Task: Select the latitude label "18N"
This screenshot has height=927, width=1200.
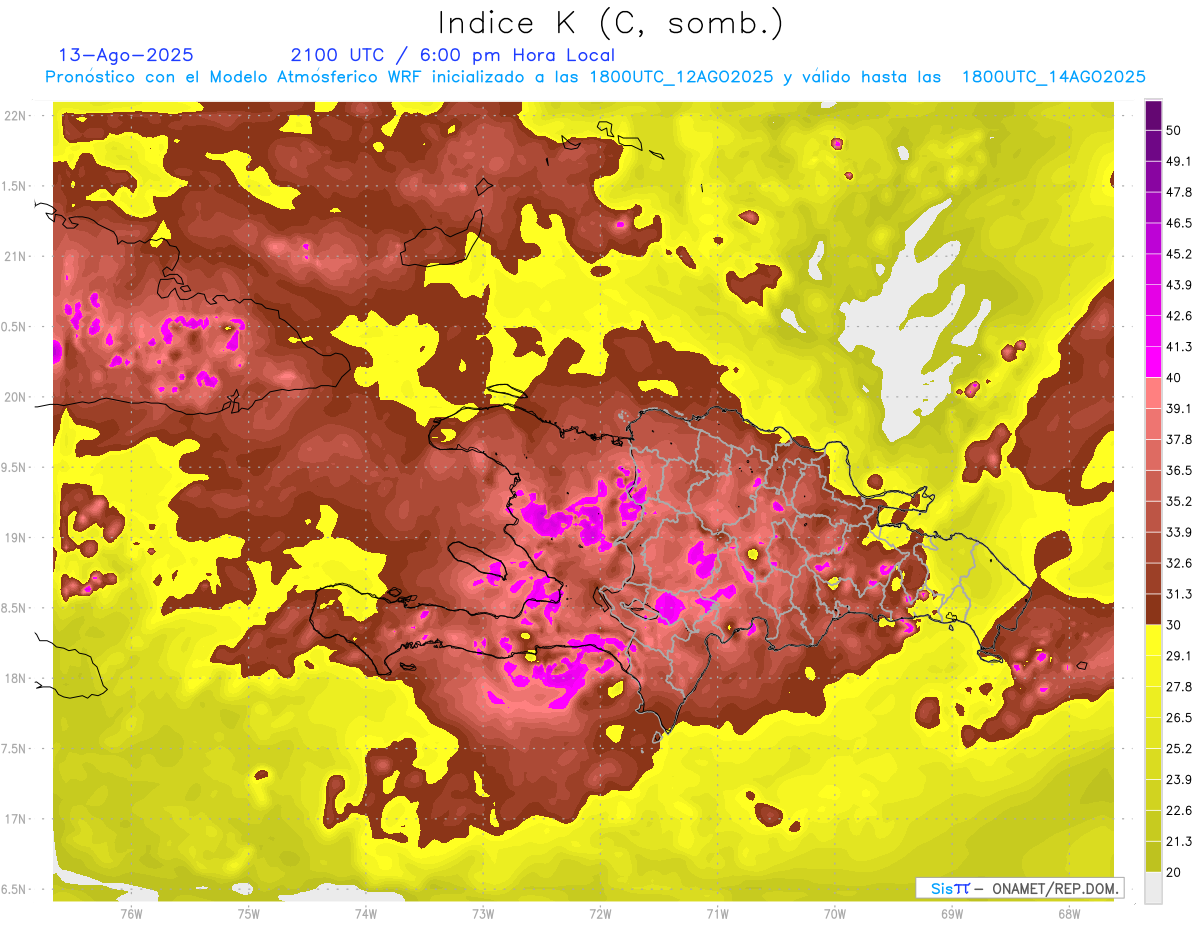Action: click(x=15, y=678)
